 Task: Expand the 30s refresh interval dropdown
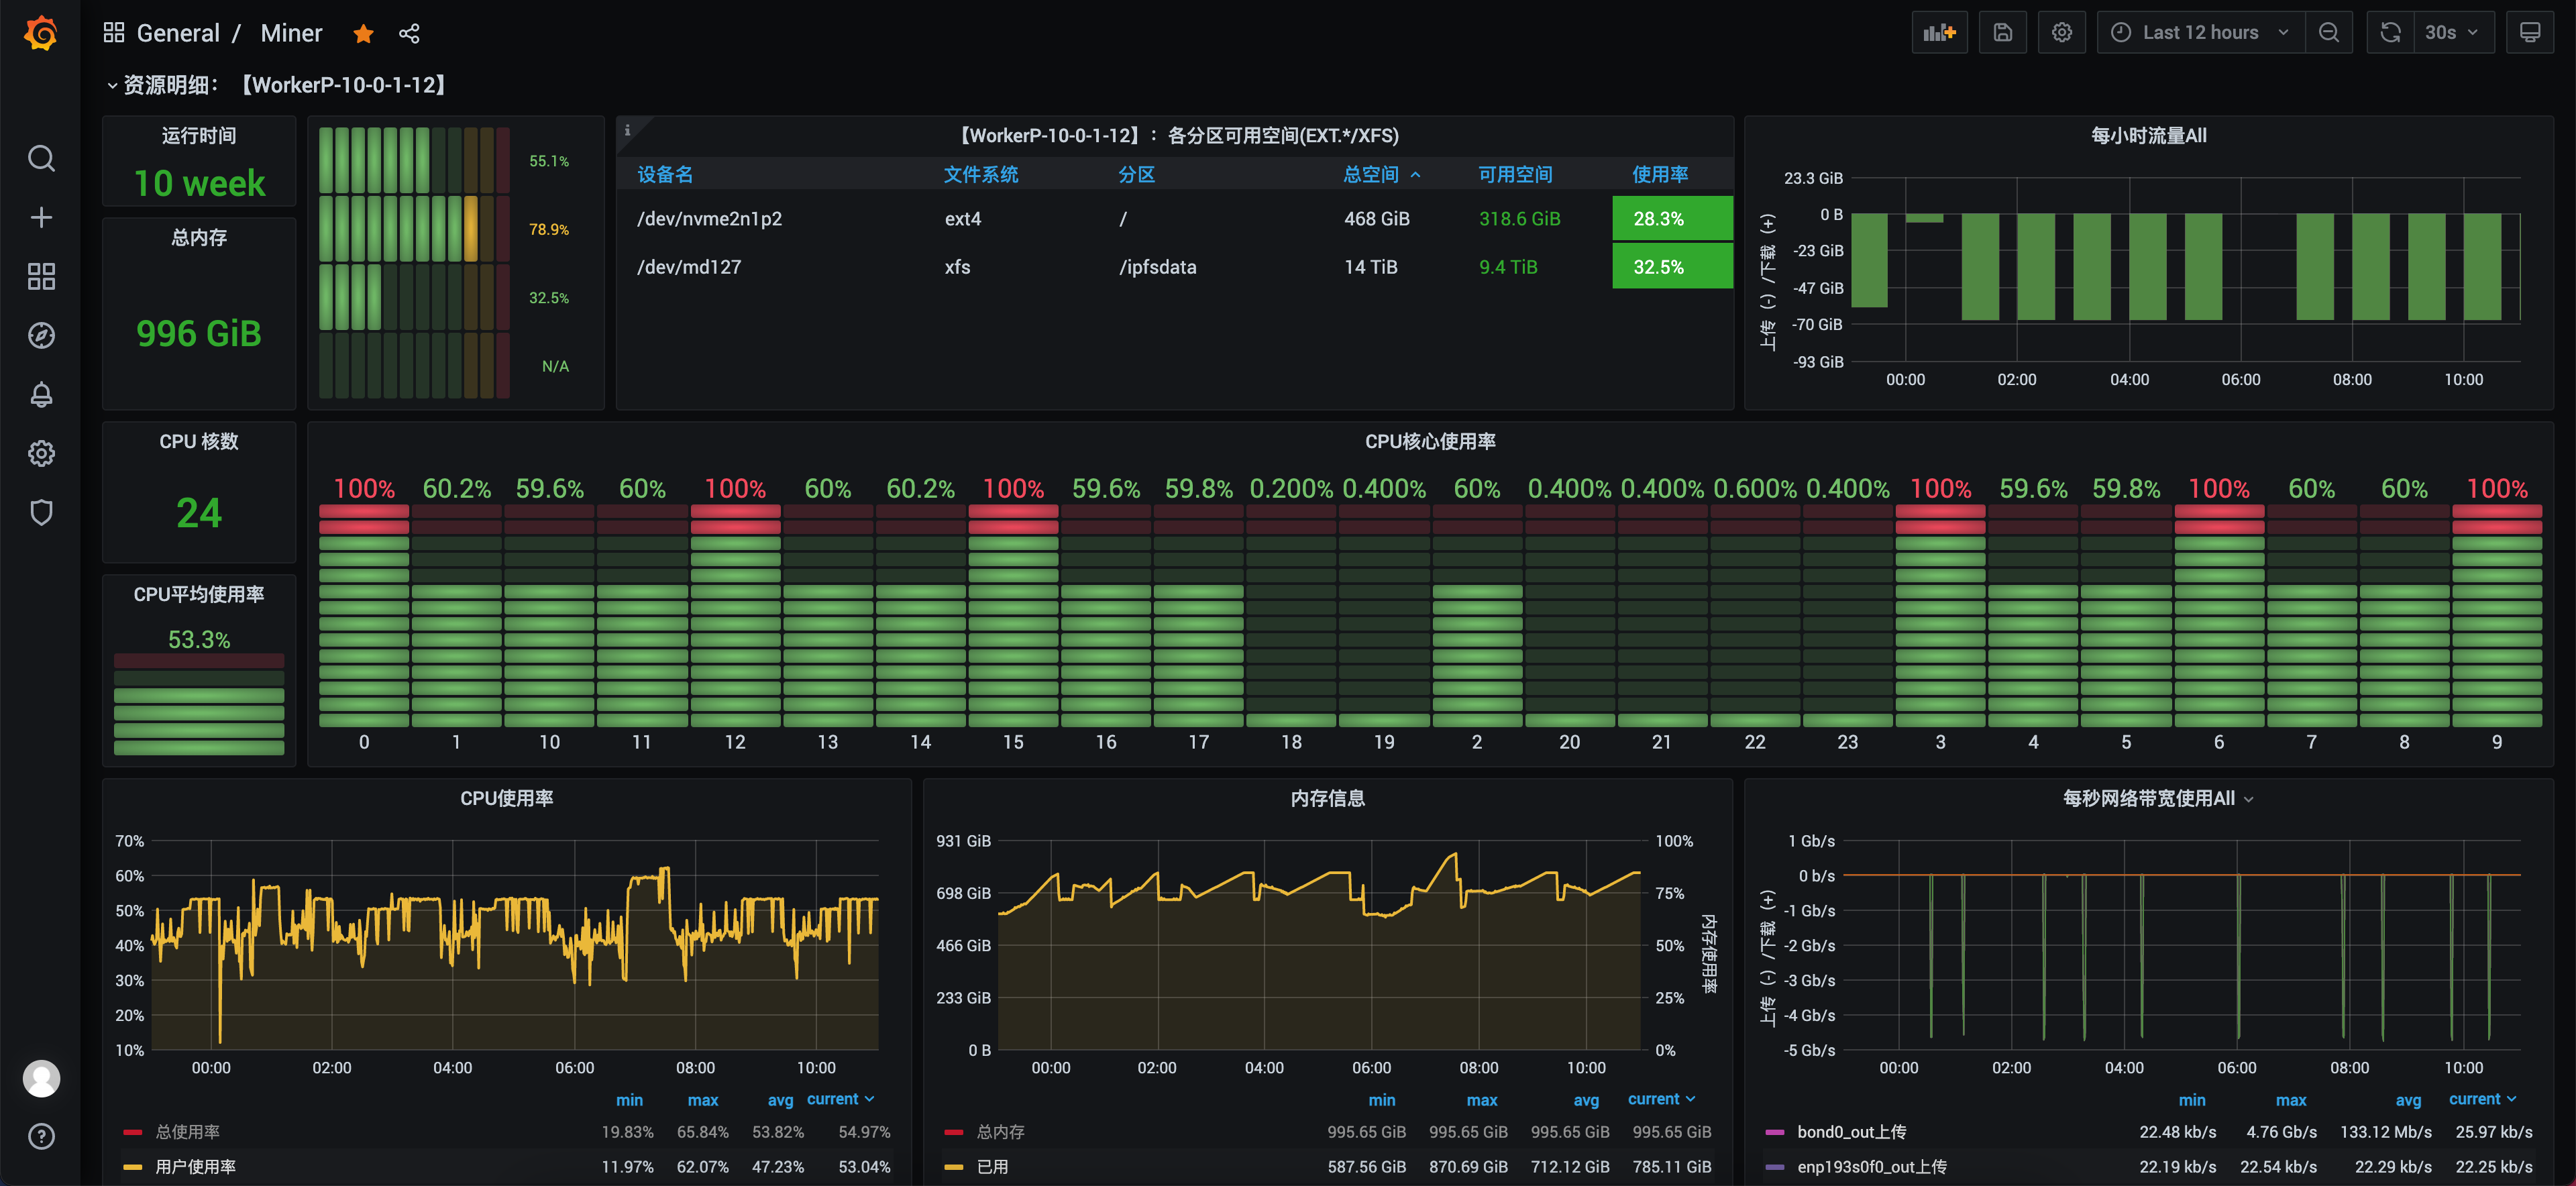coord(2451,33)
